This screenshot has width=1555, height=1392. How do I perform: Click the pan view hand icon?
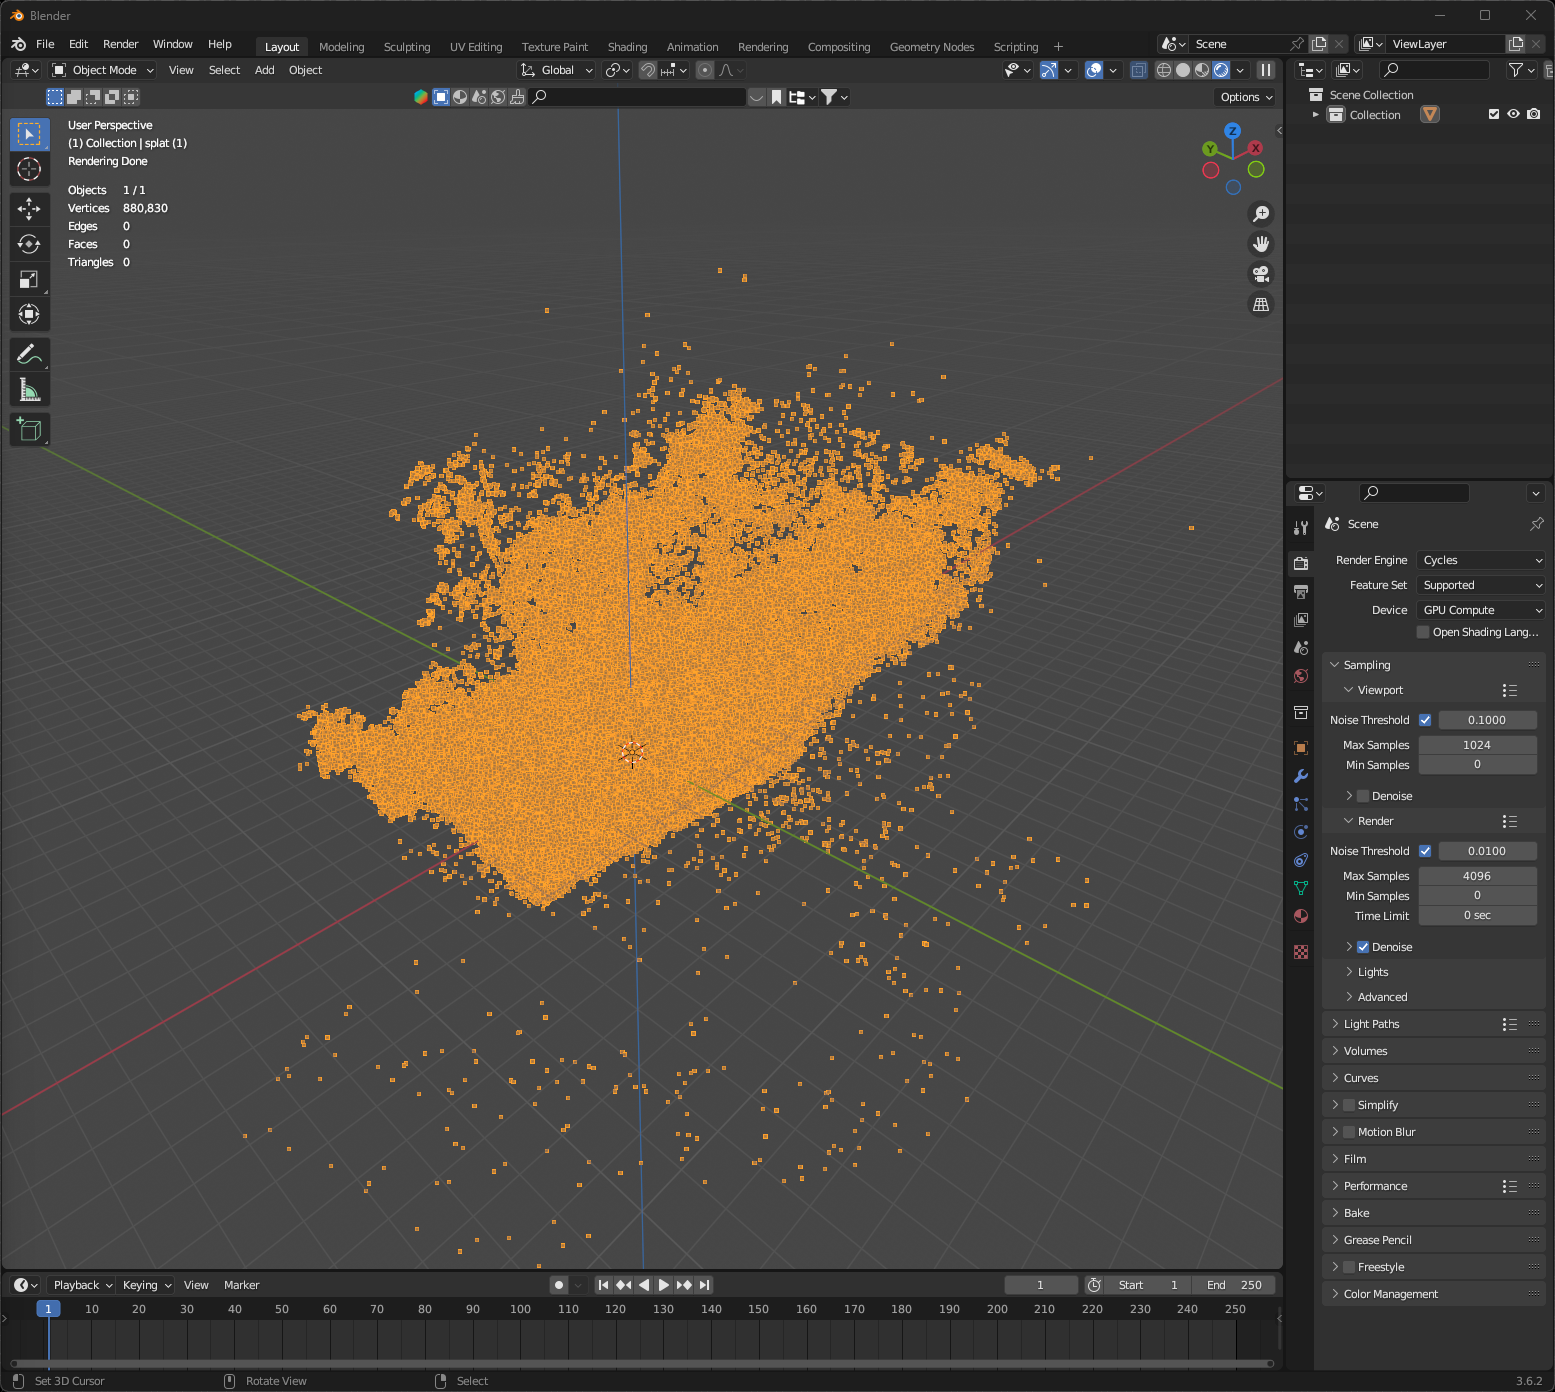[1261, 244]
